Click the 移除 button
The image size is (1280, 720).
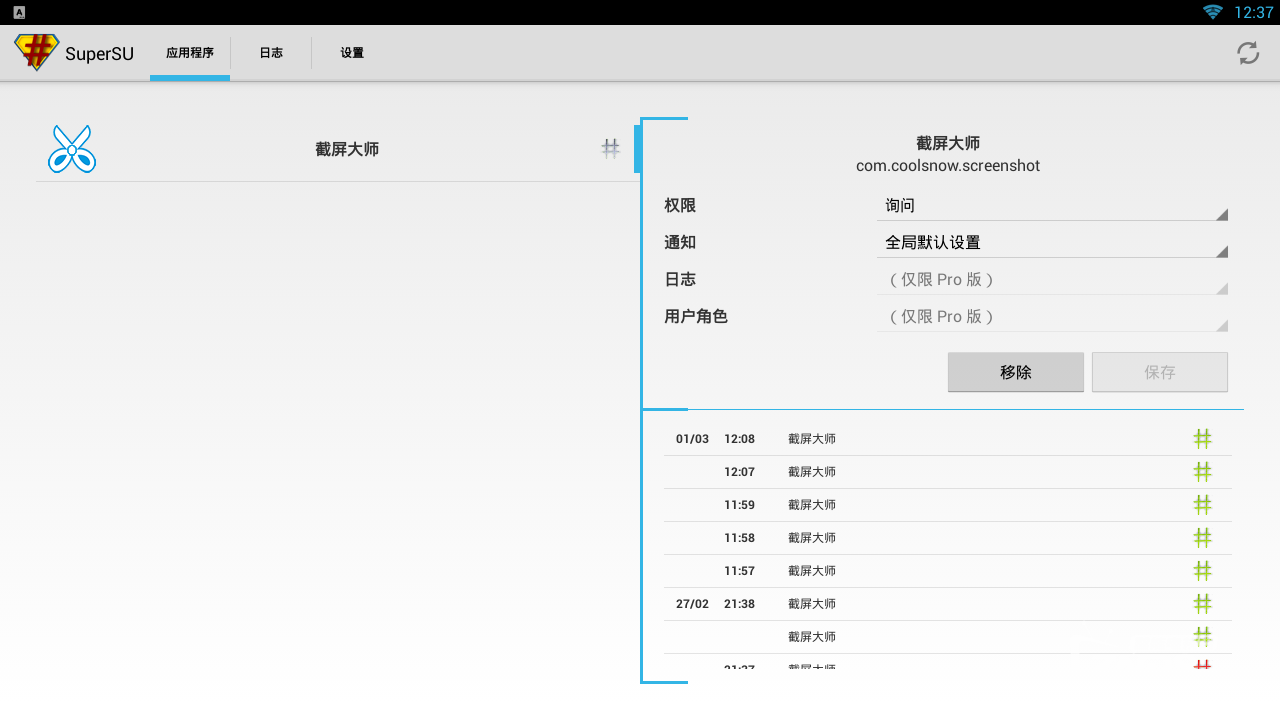(1016, 372)
